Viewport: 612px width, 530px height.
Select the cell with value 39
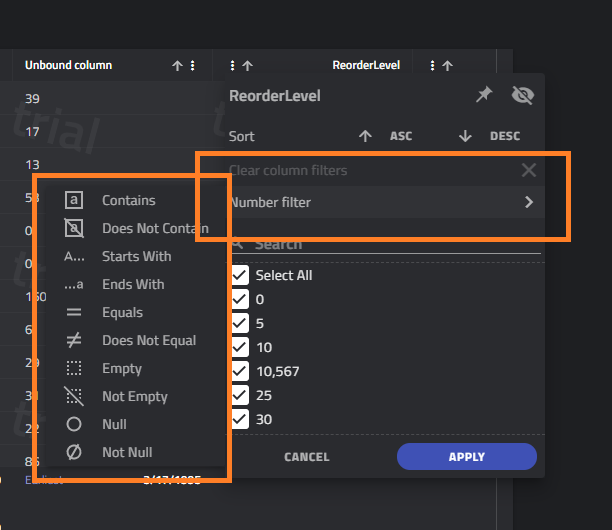32,99
